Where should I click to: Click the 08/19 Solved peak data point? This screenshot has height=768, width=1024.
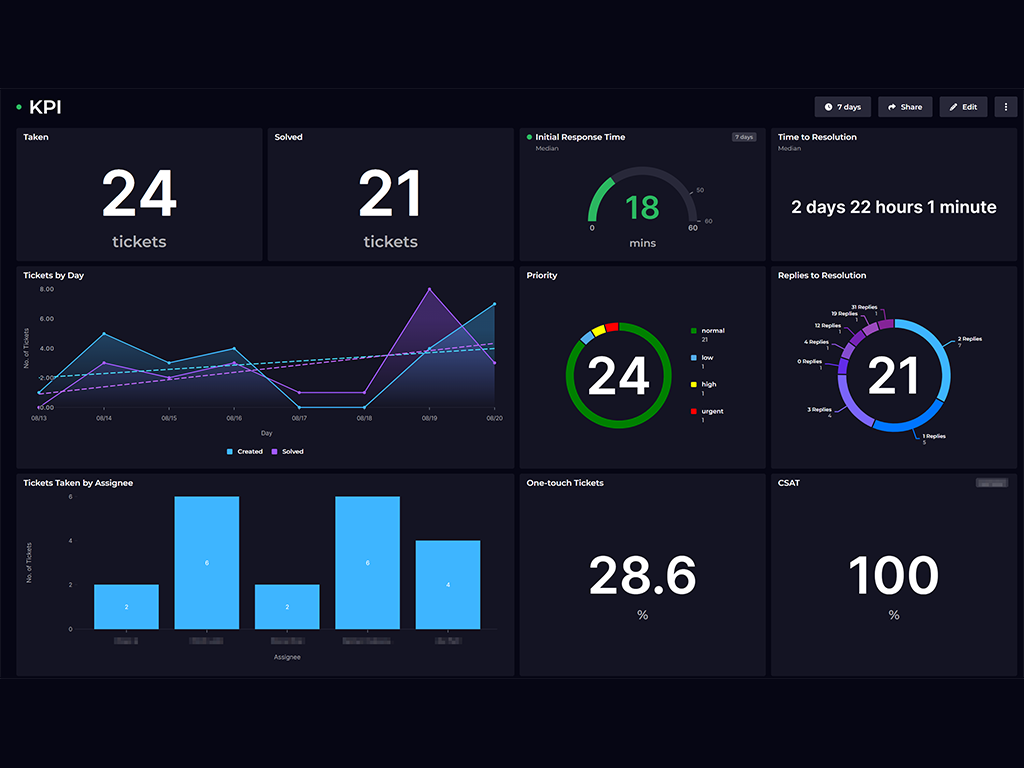429,290
